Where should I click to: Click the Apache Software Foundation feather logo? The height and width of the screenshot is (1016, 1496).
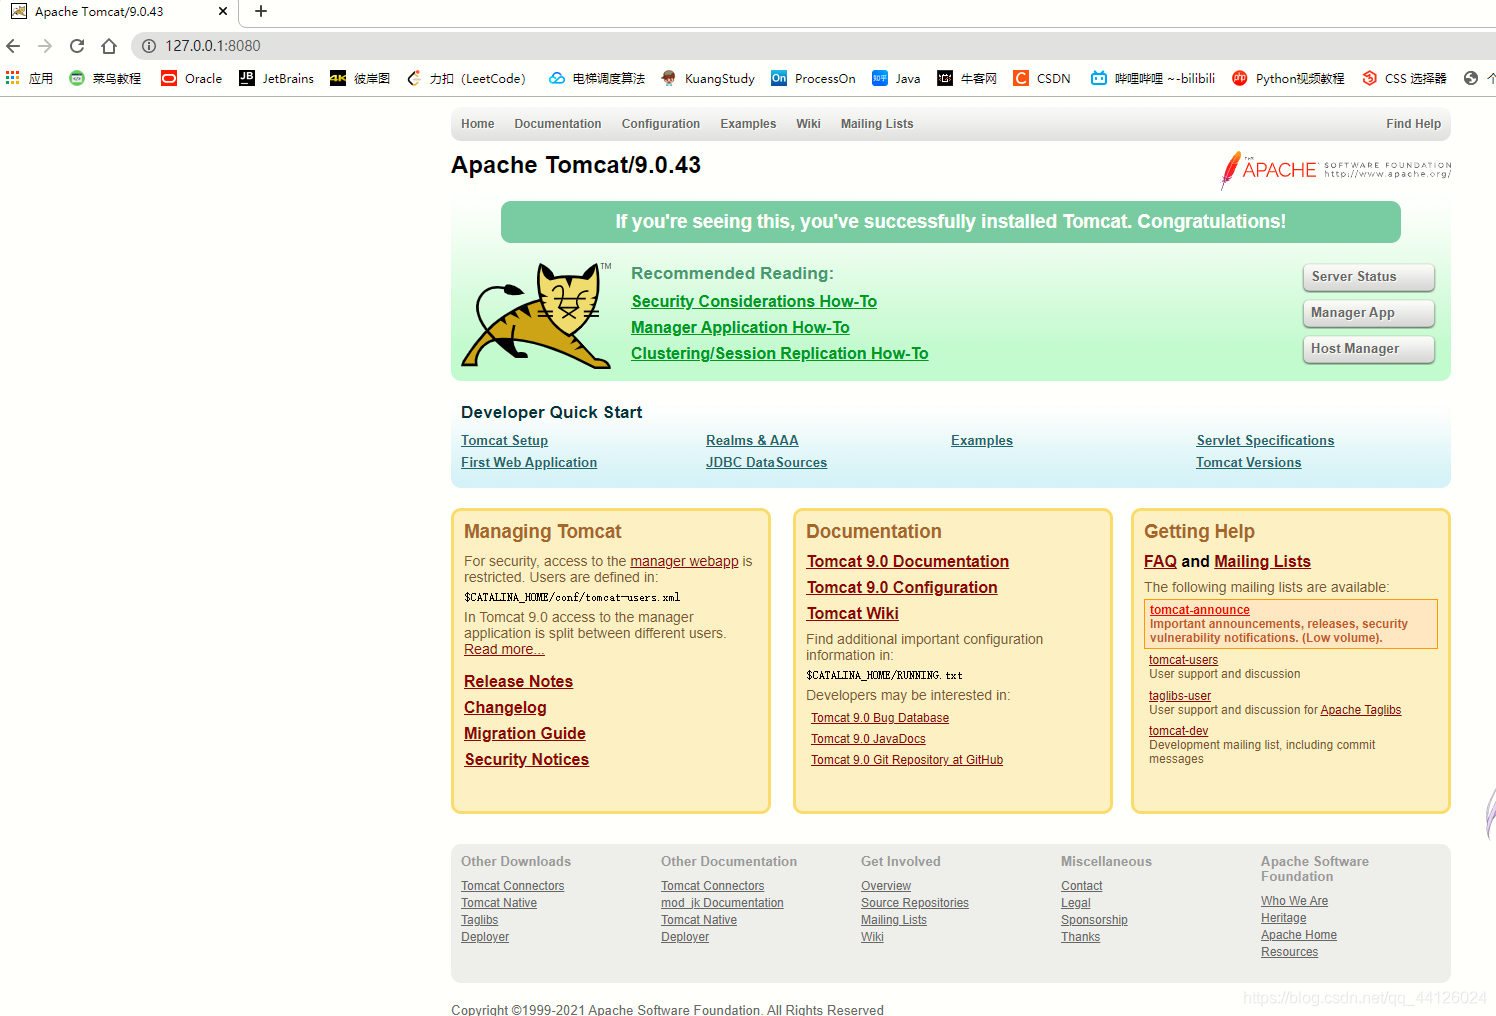point(1335,170)
